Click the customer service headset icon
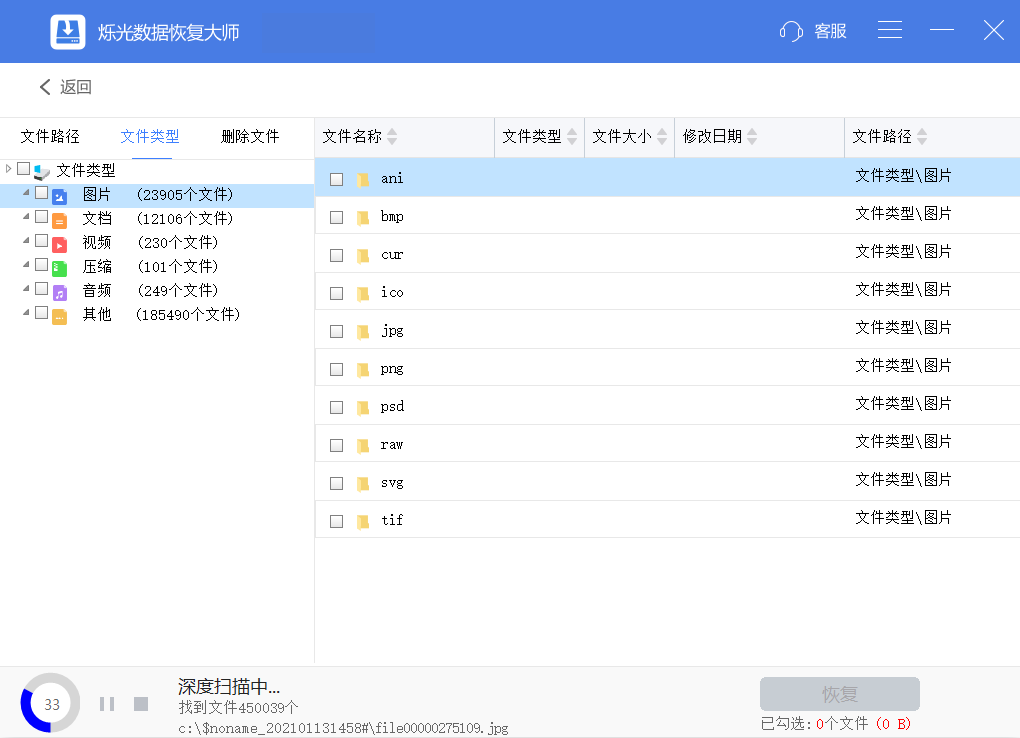 pyautogui.click(x=791, y=31)
